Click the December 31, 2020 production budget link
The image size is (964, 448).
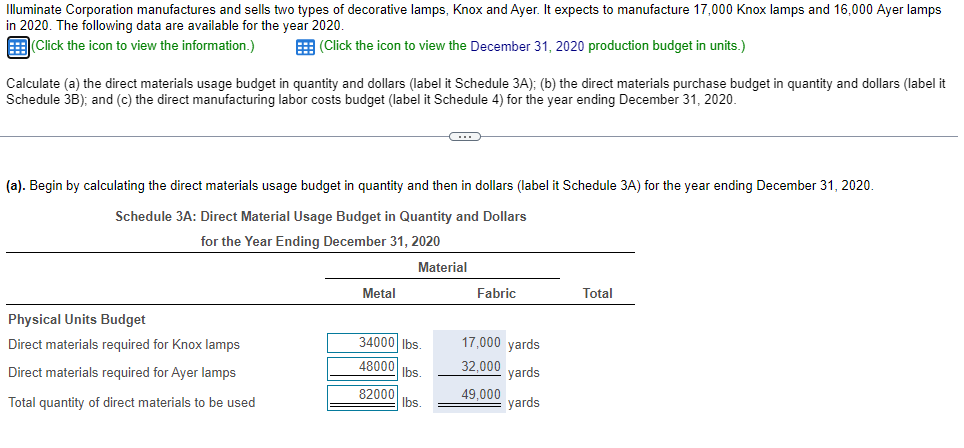[532, 46]
